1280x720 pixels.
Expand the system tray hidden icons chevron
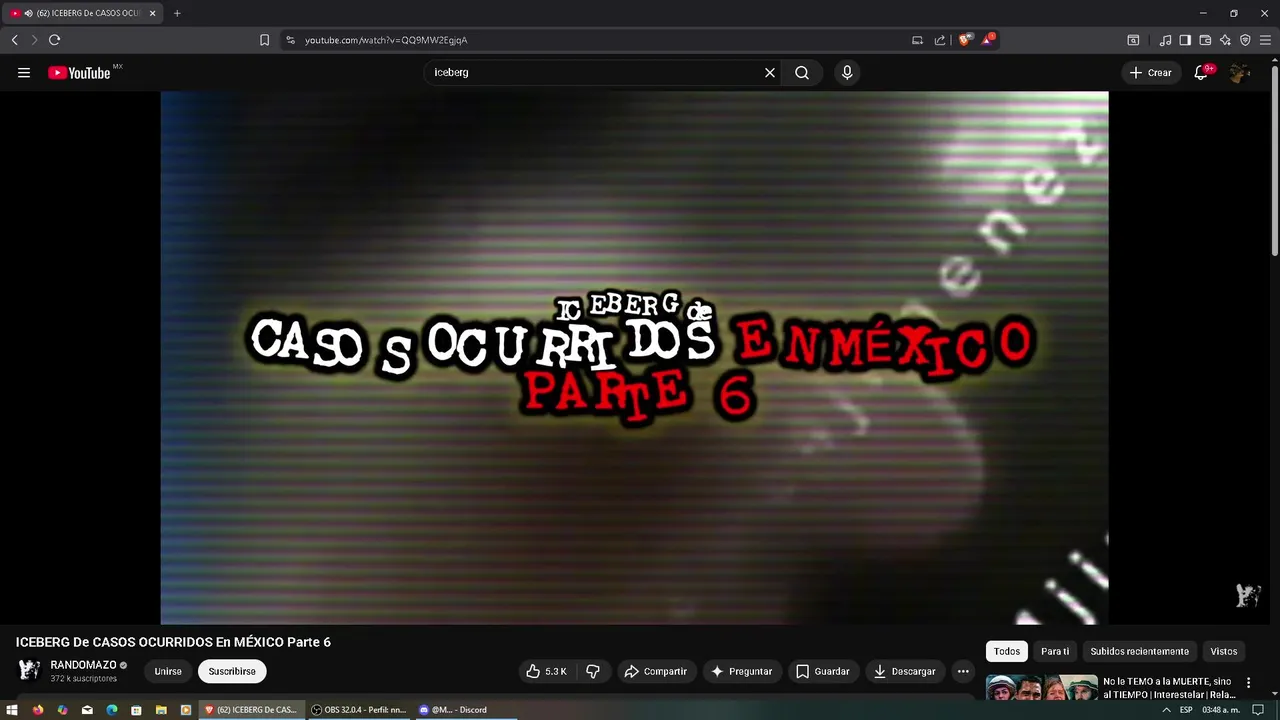pos(1166,710)
